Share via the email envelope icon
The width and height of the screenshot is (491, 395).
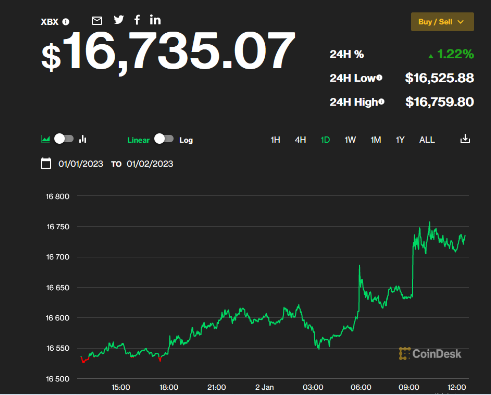click(97, 21)
